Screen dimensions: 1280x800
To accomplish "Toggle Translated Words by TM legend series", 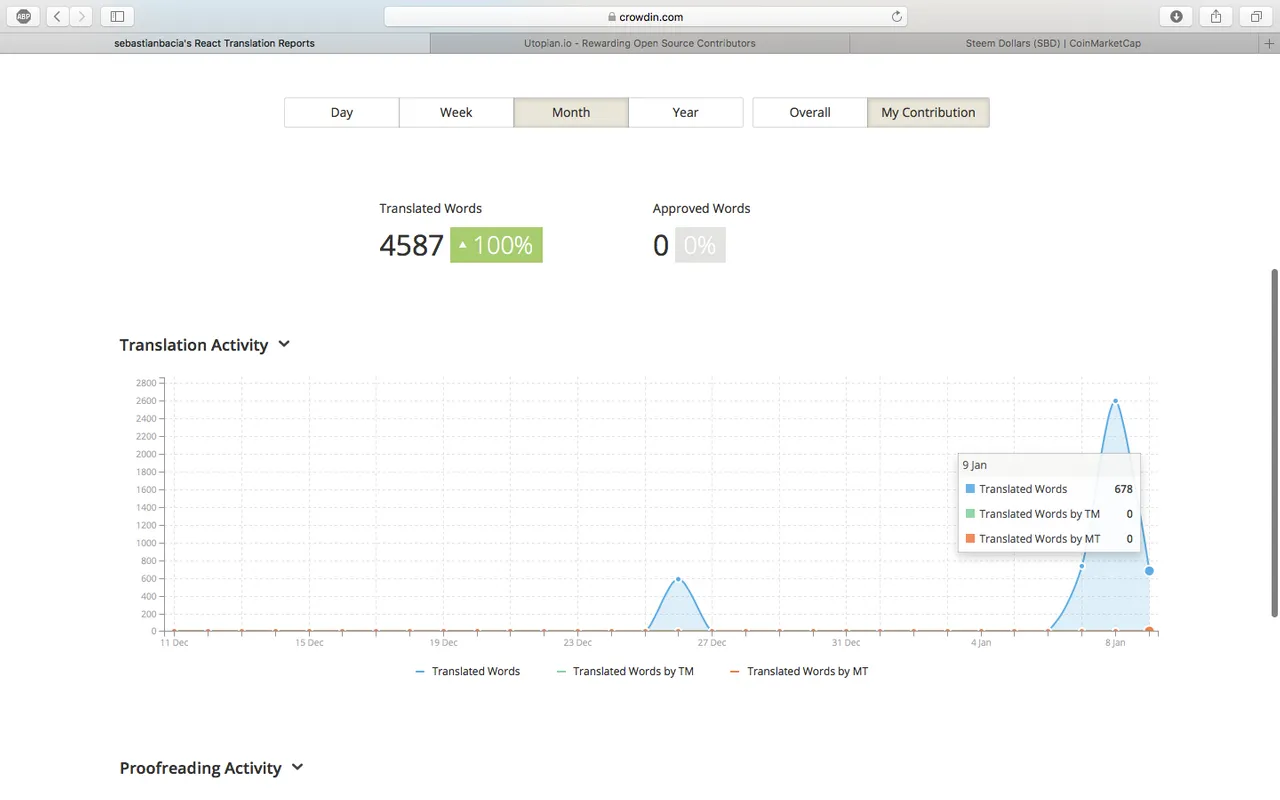I will click(x=625, y=671).
